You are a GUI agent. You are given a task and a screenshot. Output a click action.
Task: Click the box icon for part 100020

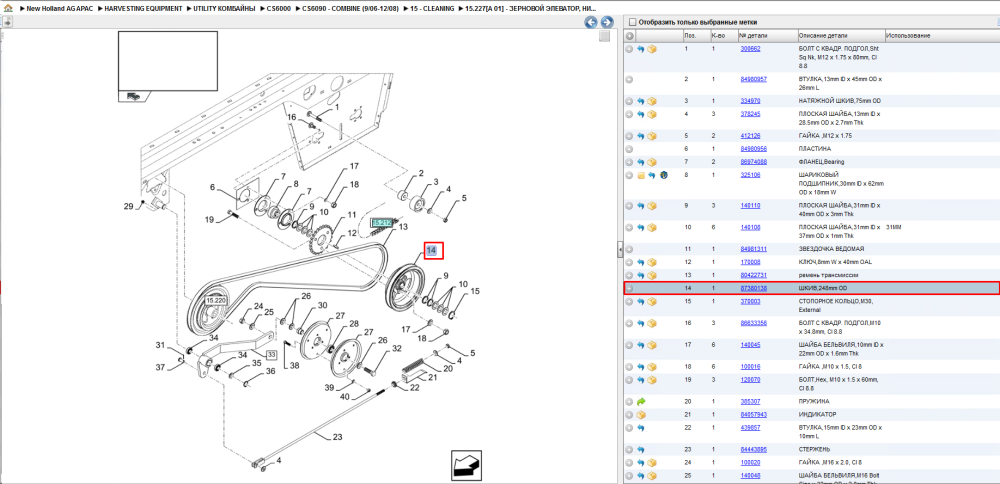(x=652, y=462)
